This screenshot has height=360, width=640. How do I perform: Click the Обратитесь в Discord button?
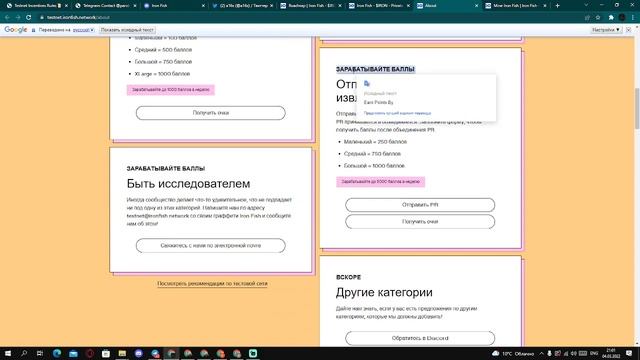tap(420, 338)
